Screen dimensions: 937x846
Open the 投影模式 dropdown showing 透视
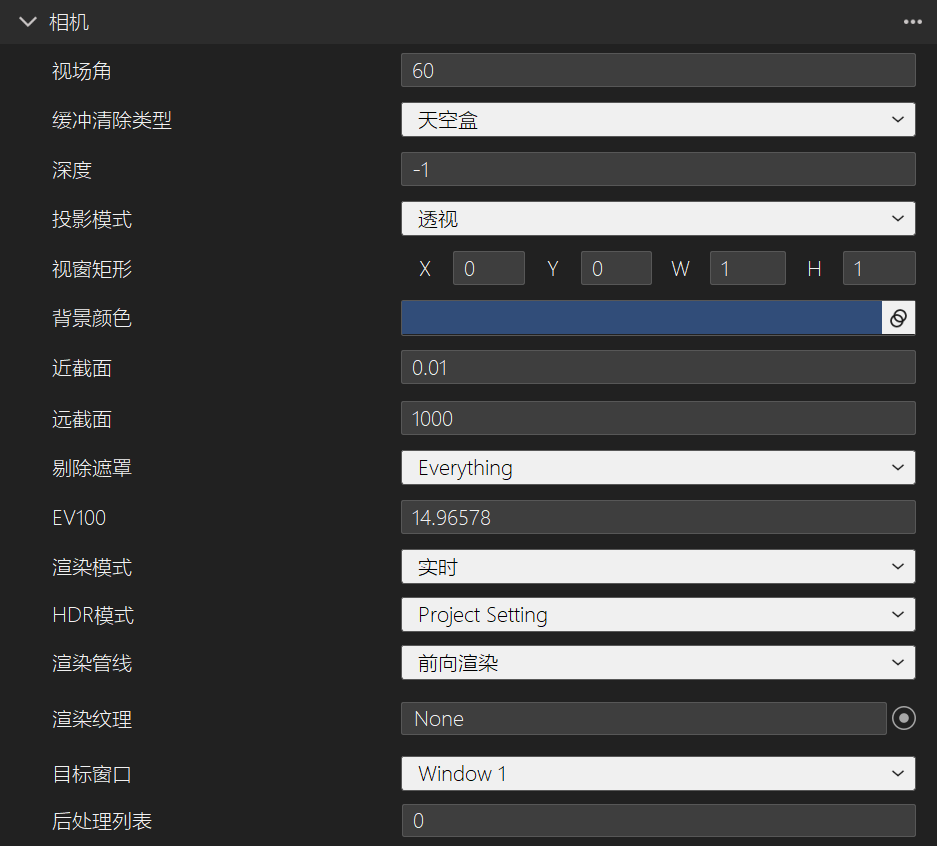tap(658, 219)
